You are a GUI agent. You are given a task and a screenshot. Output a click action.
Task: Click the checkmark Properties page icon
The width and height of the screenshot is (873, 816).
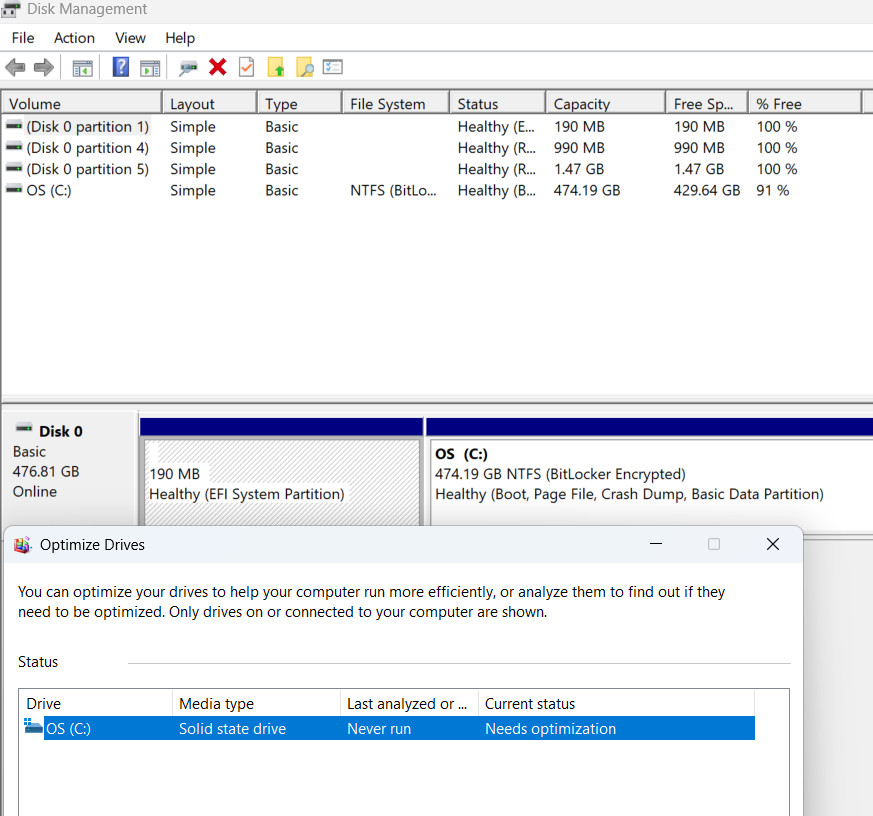point(247,67)
